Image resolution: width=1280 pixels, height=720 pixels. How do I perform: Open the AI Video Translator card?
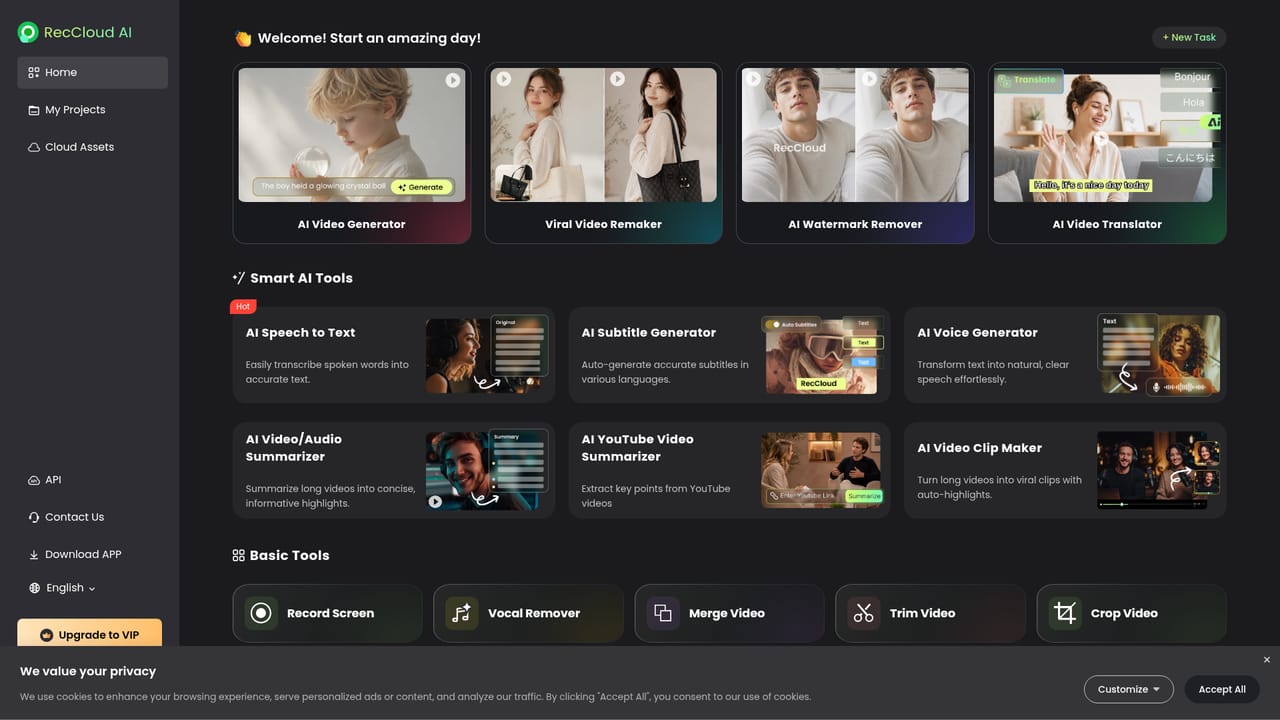click(1107, 153)
